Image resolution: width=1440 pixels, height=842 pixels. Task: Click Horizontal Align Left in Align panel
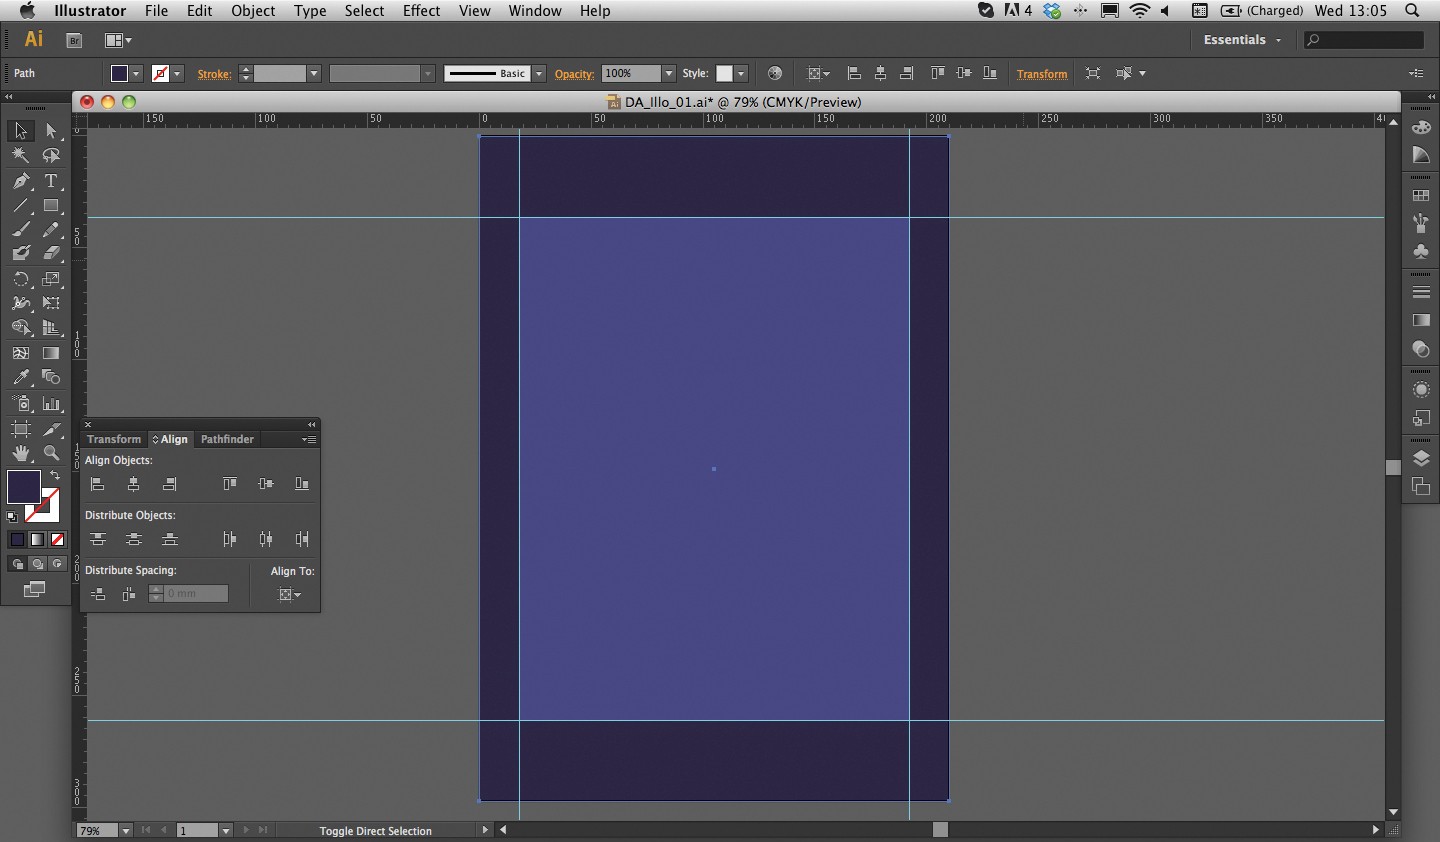(97, 484)
